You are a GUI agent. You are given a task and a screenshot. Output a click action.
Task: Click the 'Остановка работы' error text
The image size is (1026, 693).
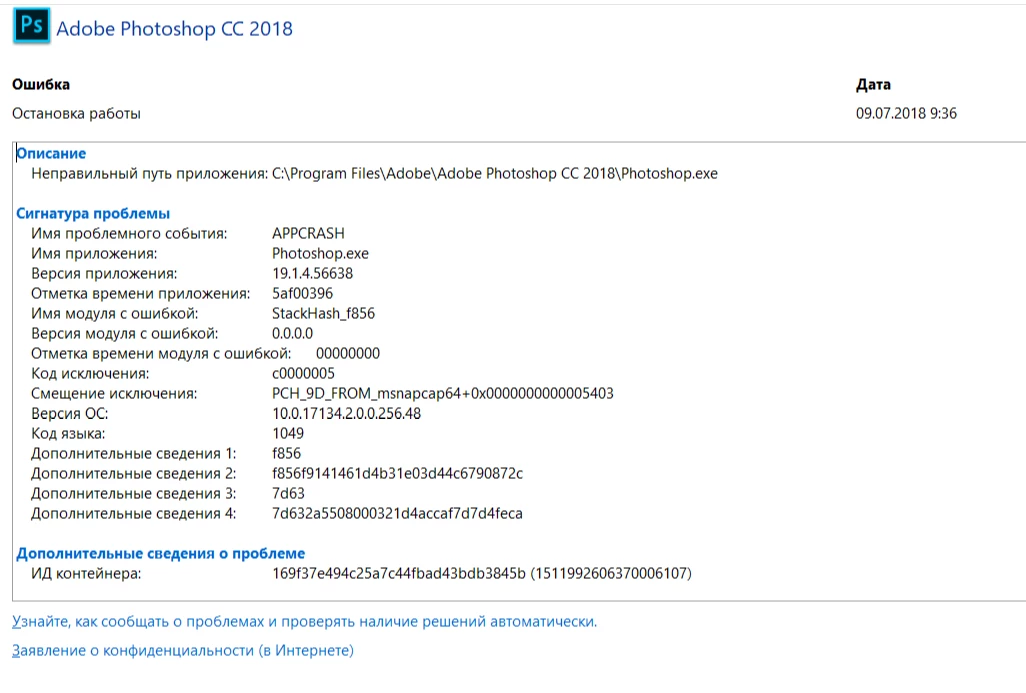[76, 113]
